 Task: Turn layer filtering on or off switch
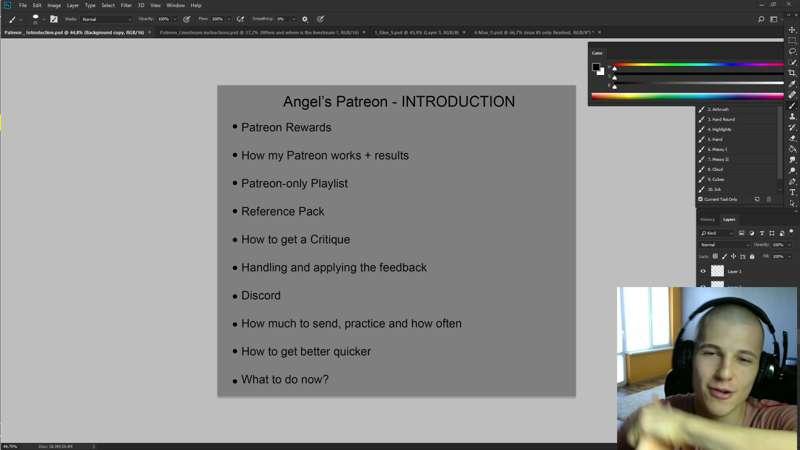coord(791,232)
